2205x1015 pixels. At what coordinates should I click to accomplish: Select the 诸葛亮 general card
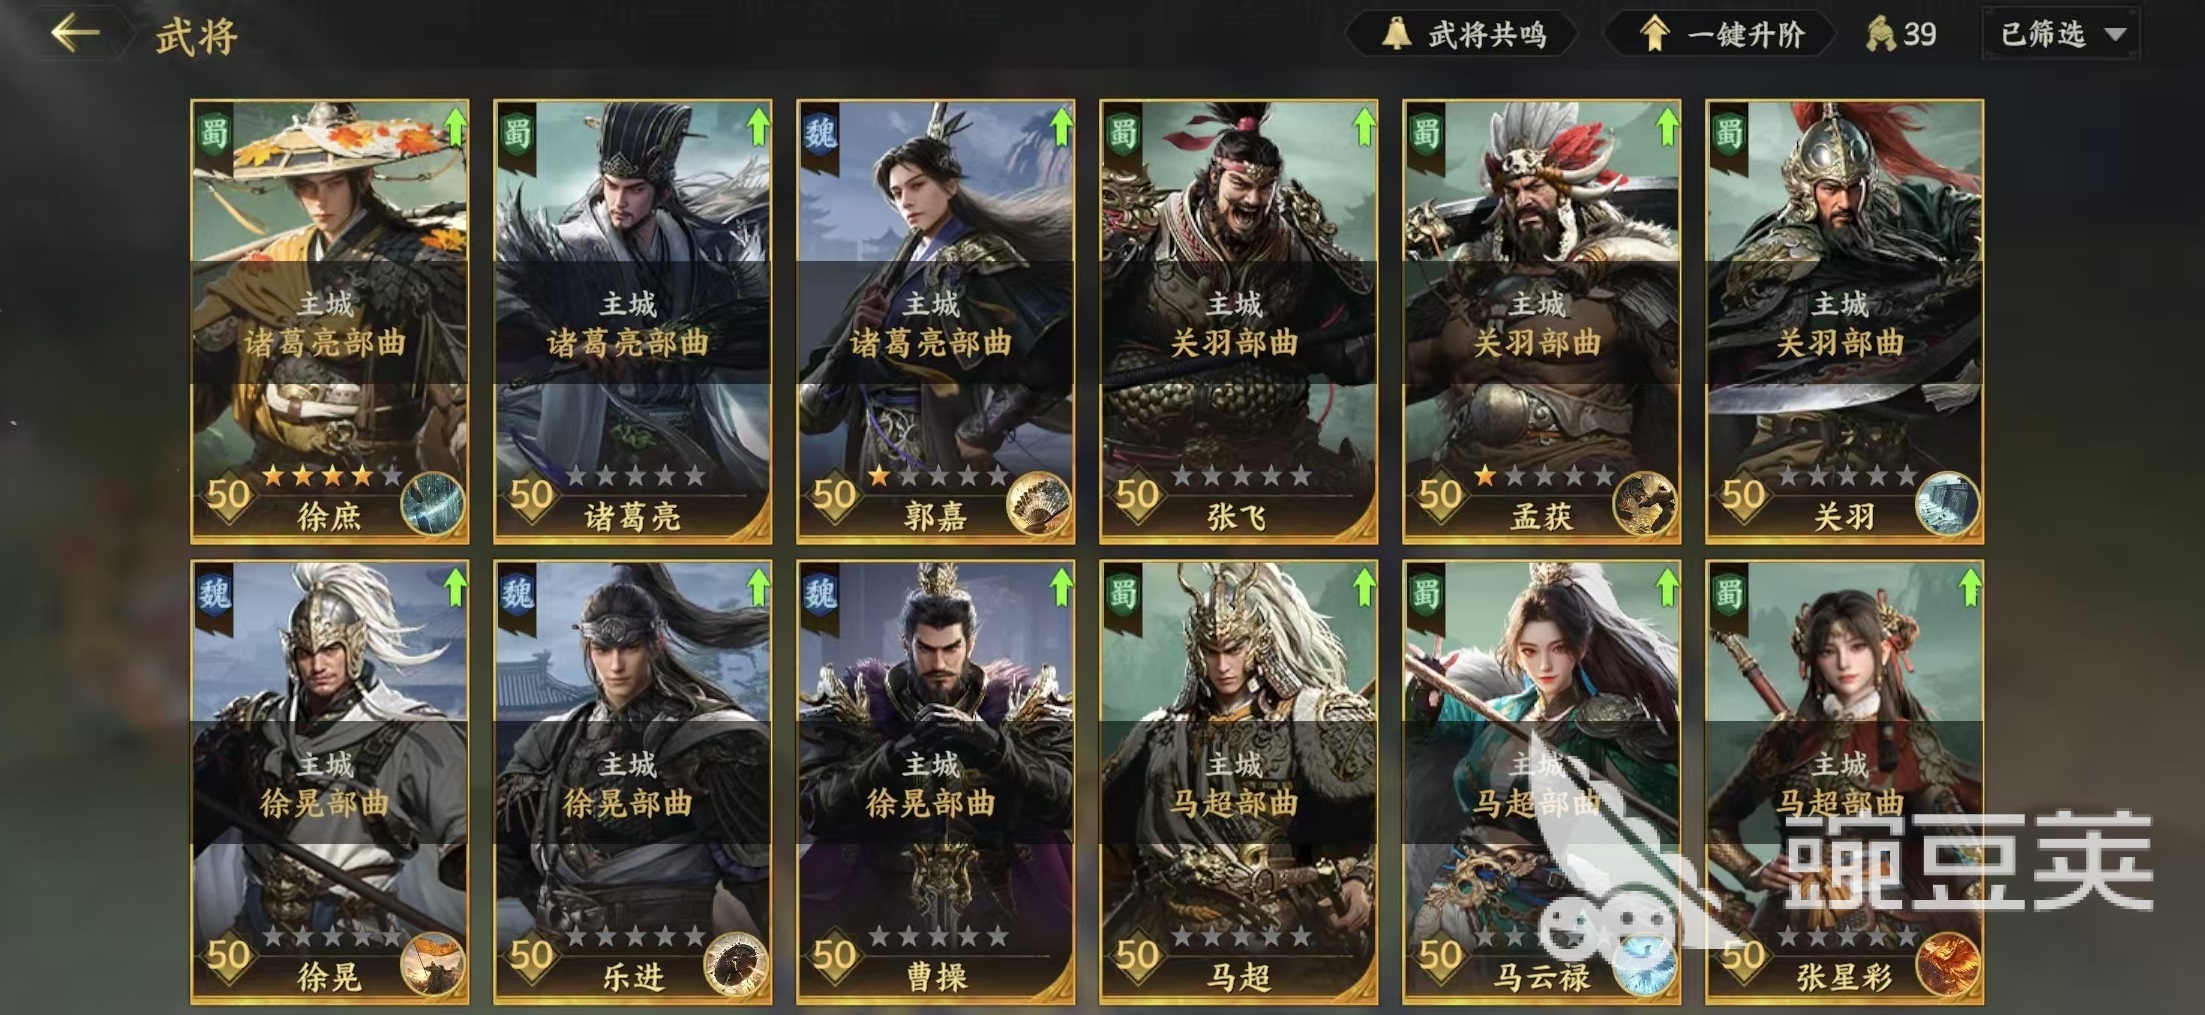pyautogui.click(x=633, y=322)
